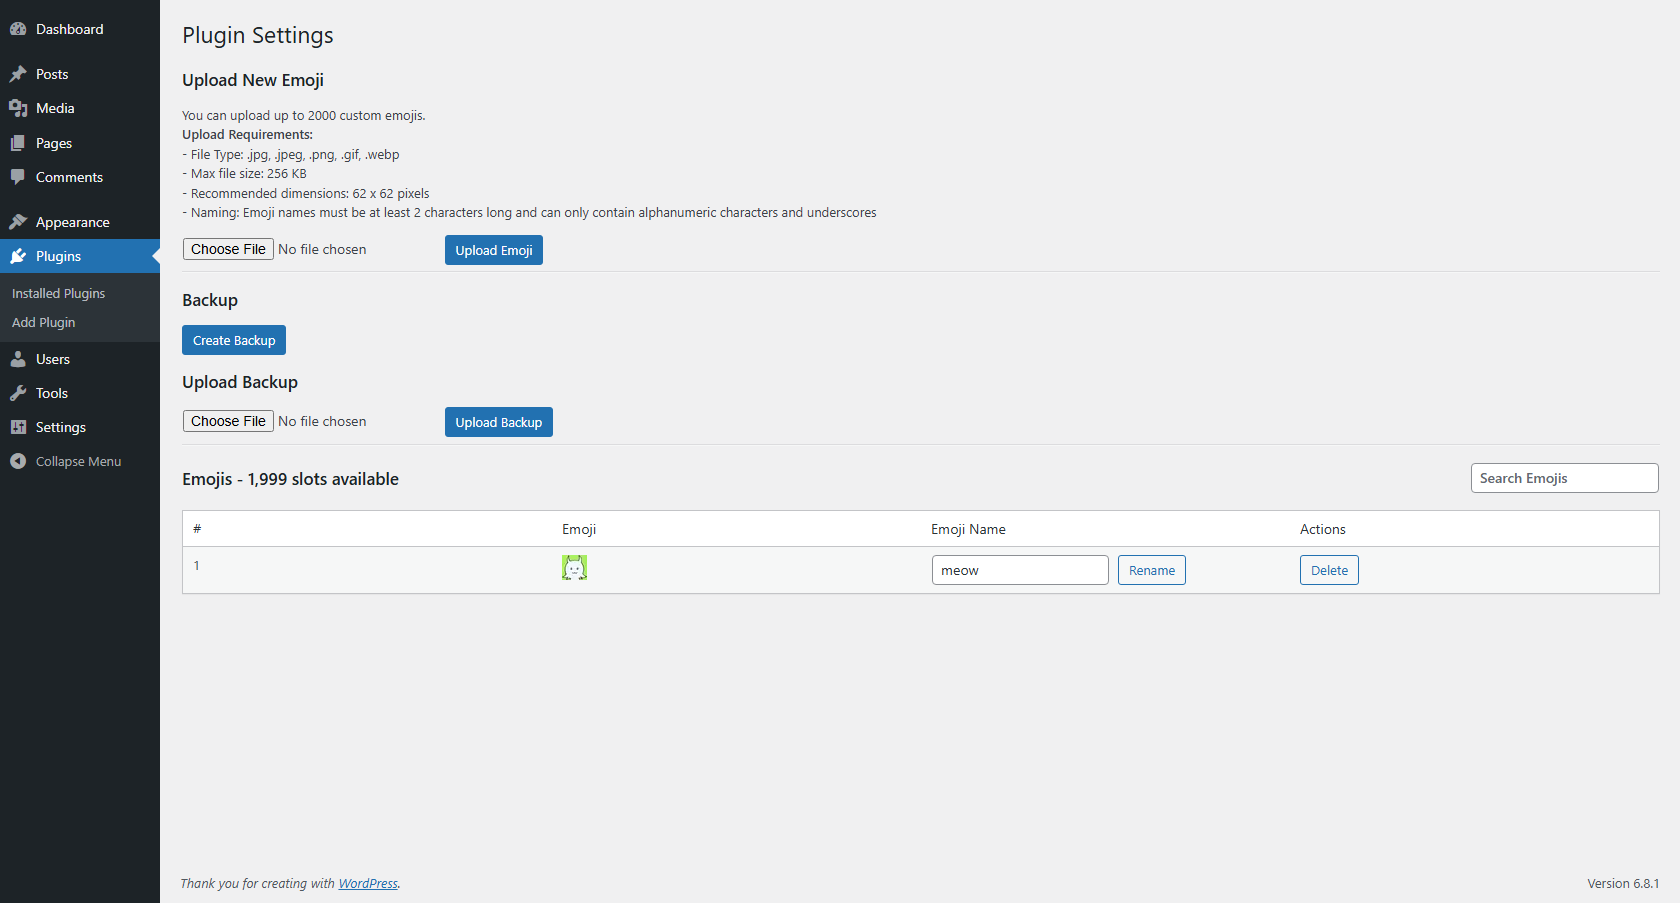1680x903 pixels.
Task: Click the Pages document icon
Action: point(18,142)
